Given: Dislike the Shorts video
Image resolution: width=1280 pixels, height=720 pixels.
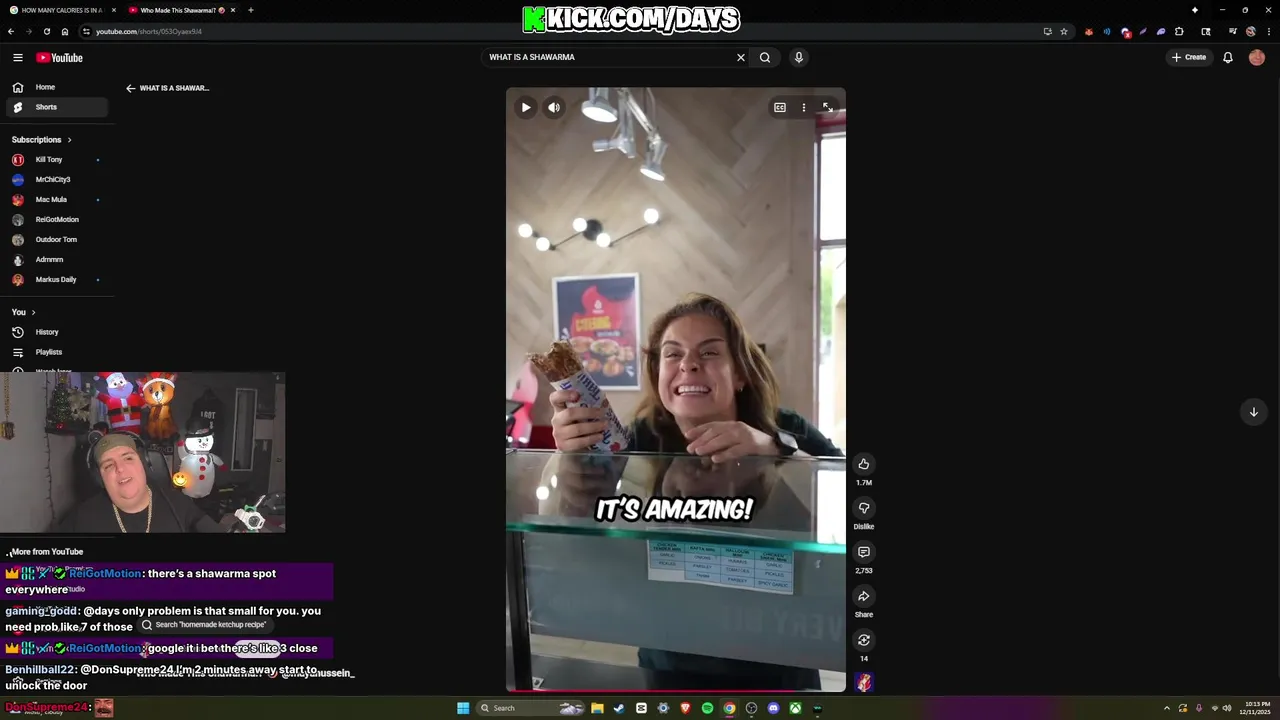Looking at the screenshot, I should 864,508.
